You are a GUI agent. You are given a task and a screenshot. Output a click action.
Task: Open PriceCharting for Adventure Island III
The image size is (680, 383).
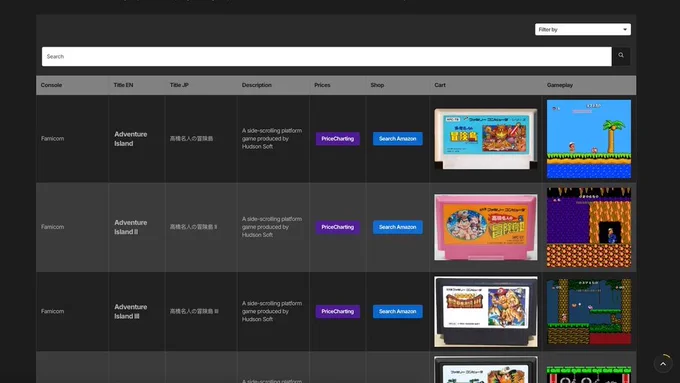(337, 311)
